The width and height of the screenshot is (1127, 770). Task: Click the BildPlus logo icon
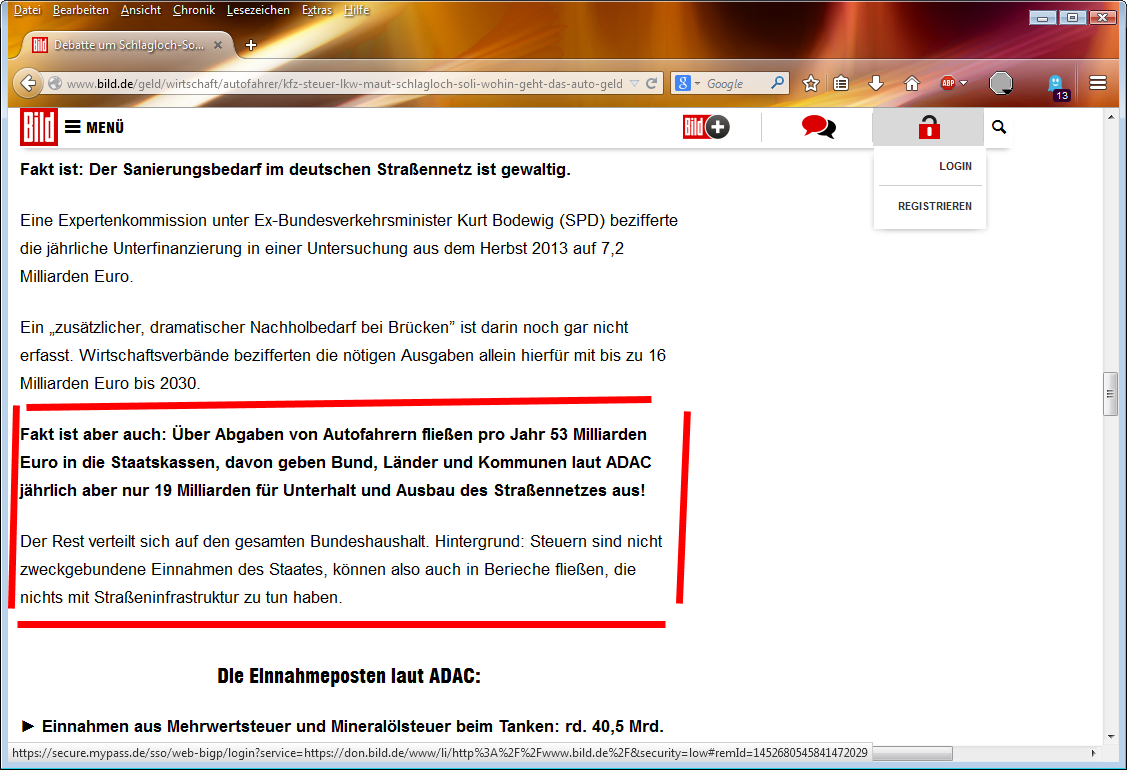[706, 127]
